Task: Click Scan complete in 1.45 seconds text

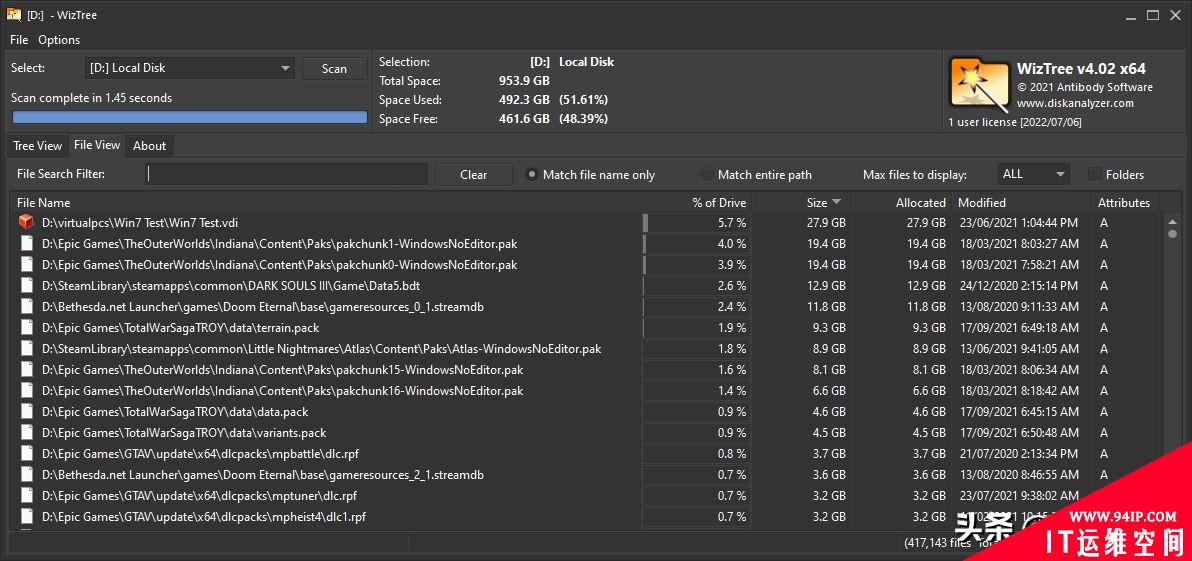Action: 91,97
